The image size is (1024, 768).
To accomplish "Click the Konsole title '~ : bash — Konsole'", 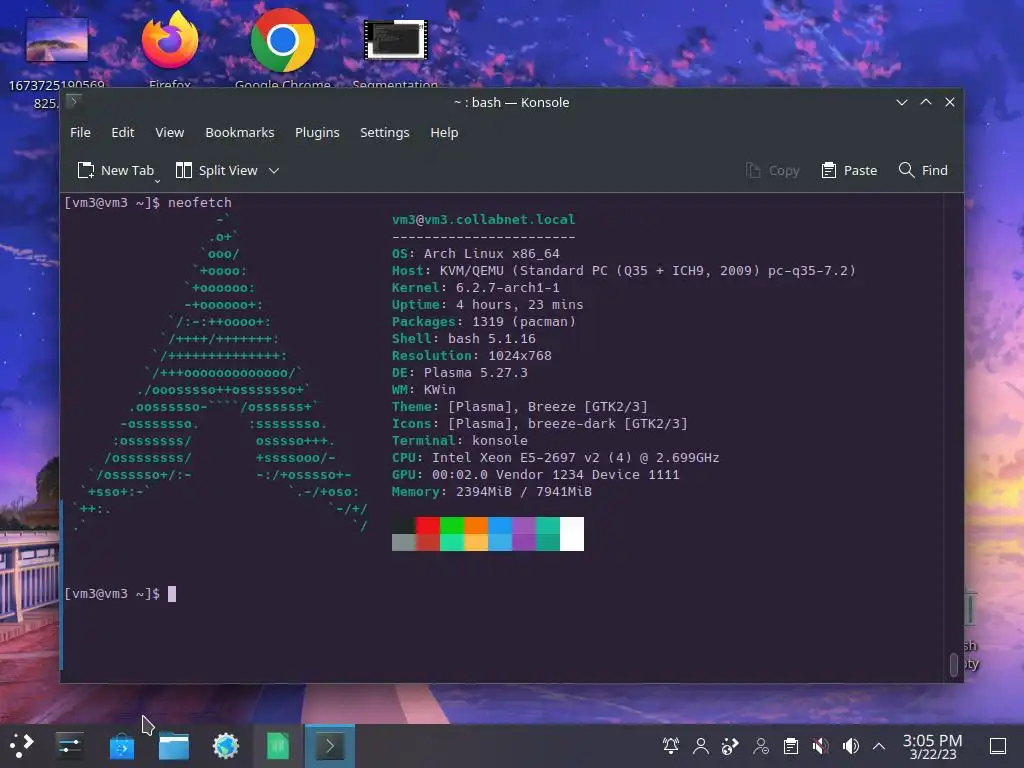I will [x=511, y=103].
